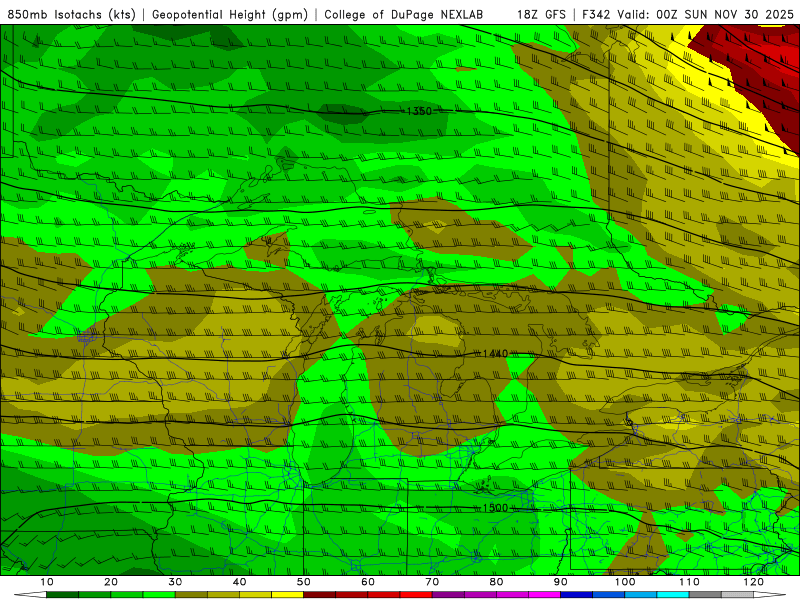Click the legend value 60
800x600 pixels.
pos(368,582)
